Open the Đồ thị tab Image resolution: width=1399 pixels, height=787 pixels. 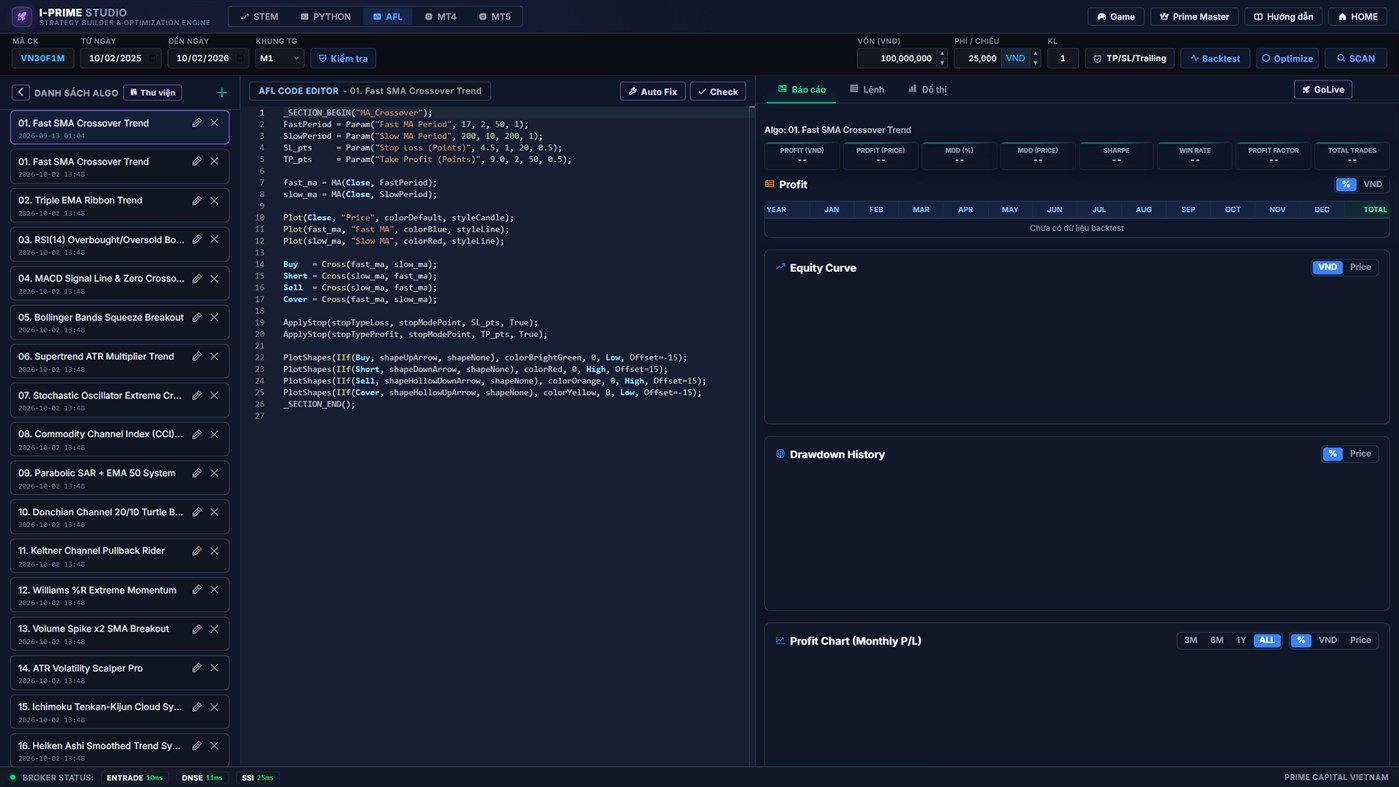click(927, 89)
